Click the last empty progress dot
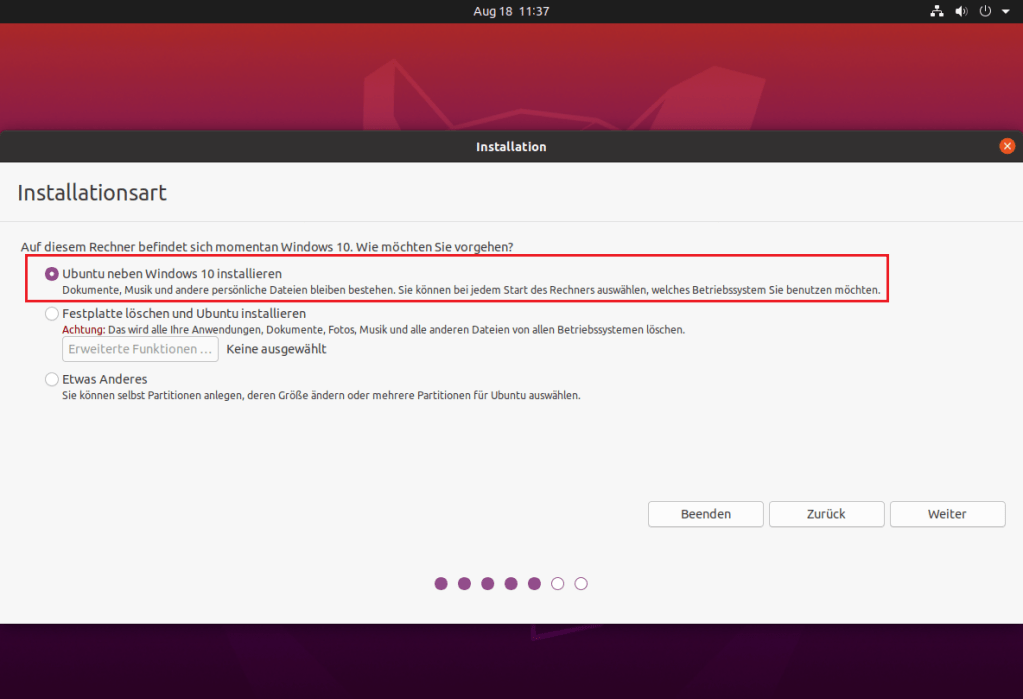The image size is (1023, 699). pyautogui.click(x=581, y=584)
